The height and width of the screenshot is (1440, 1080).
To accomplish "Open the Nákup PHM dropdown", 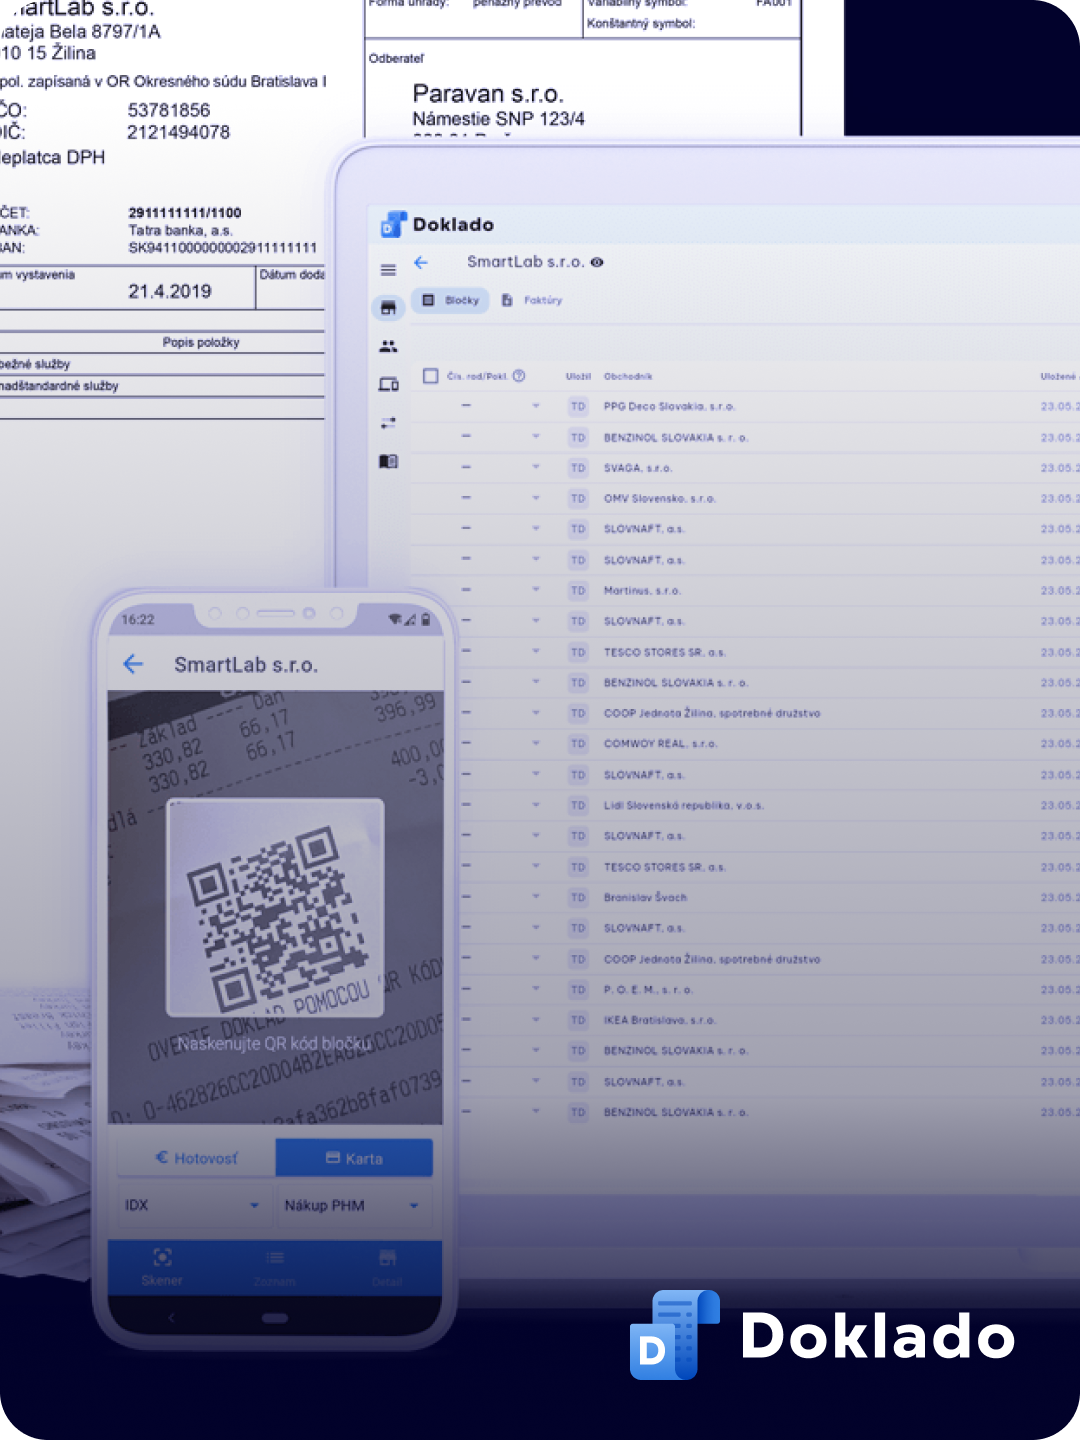I will 352,1205.
